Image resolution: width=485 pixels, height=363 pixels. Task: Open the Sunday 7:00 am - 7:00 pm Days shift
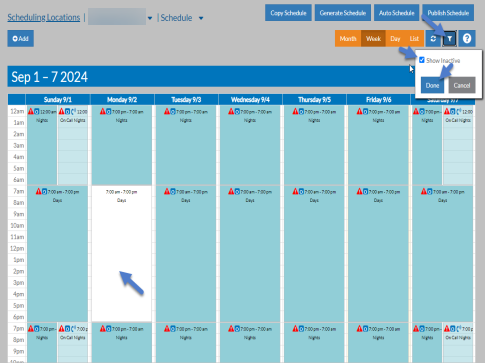(x=57, y=253)
